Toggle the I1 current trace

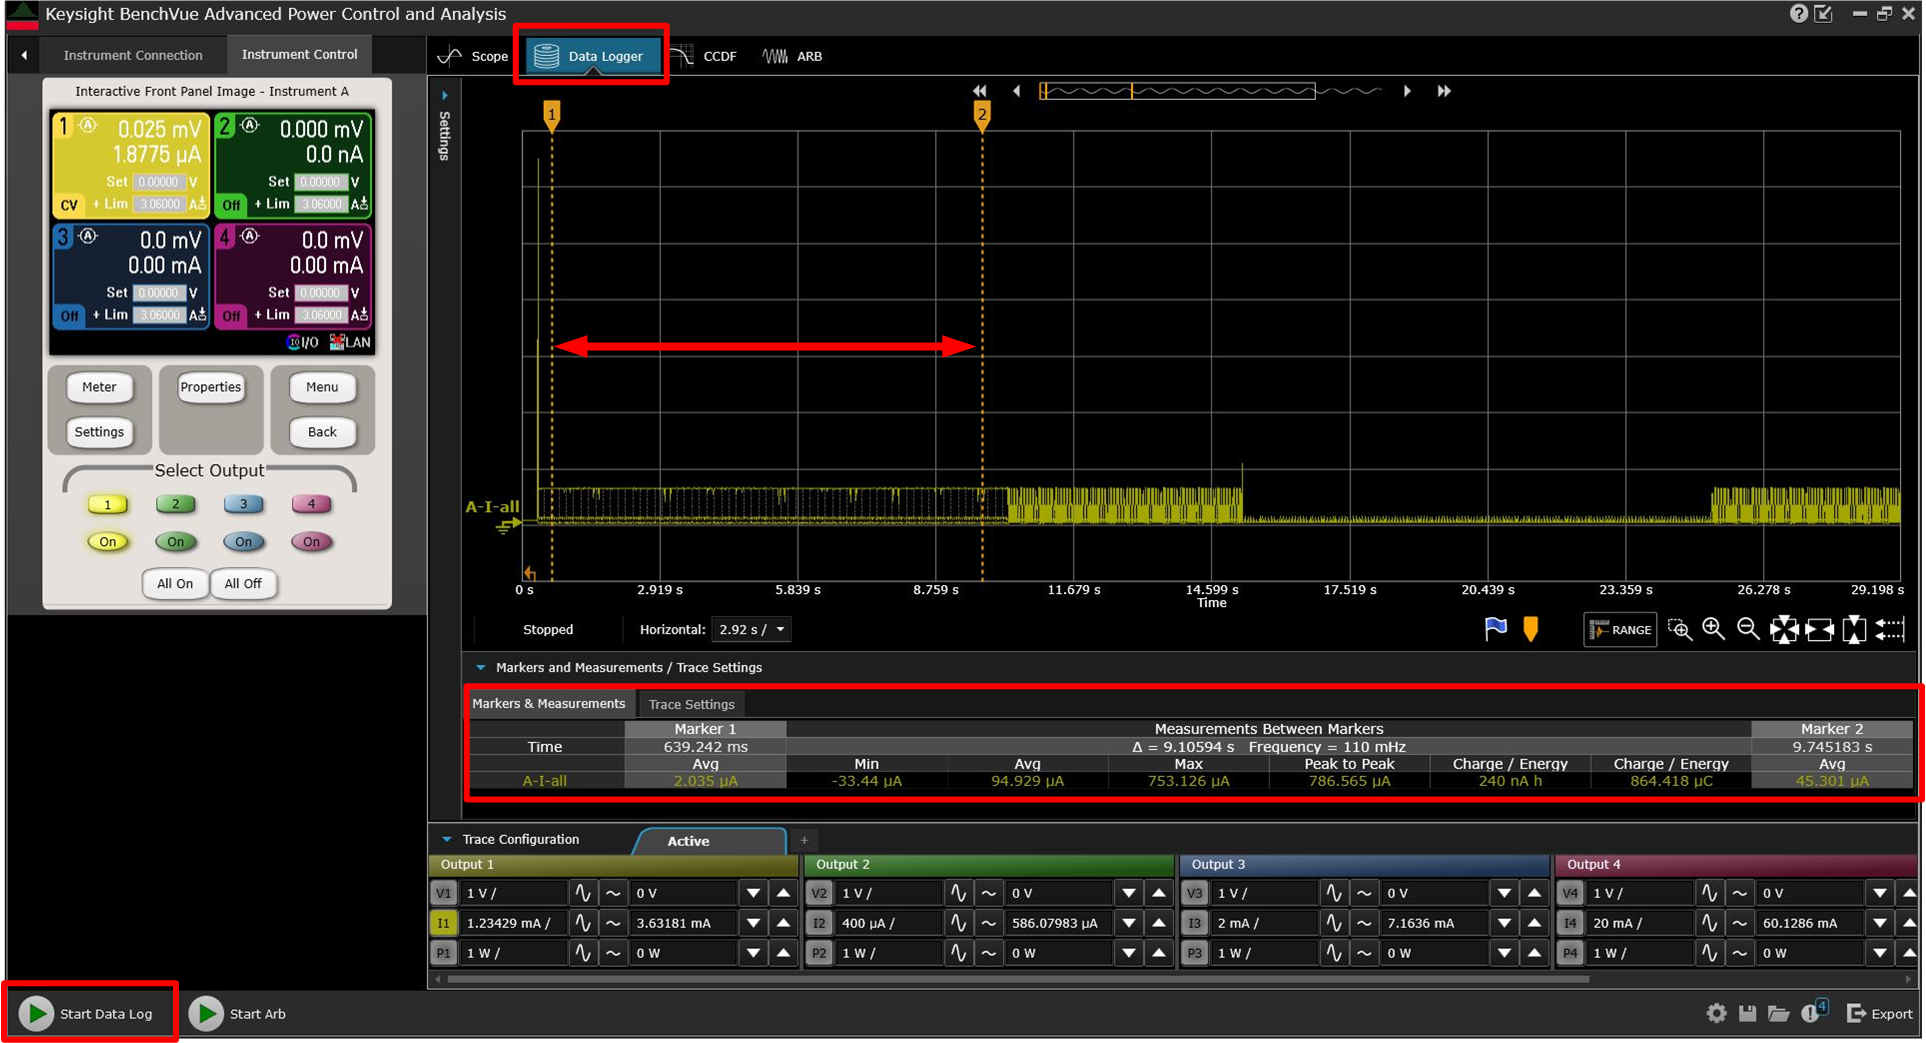443,923
